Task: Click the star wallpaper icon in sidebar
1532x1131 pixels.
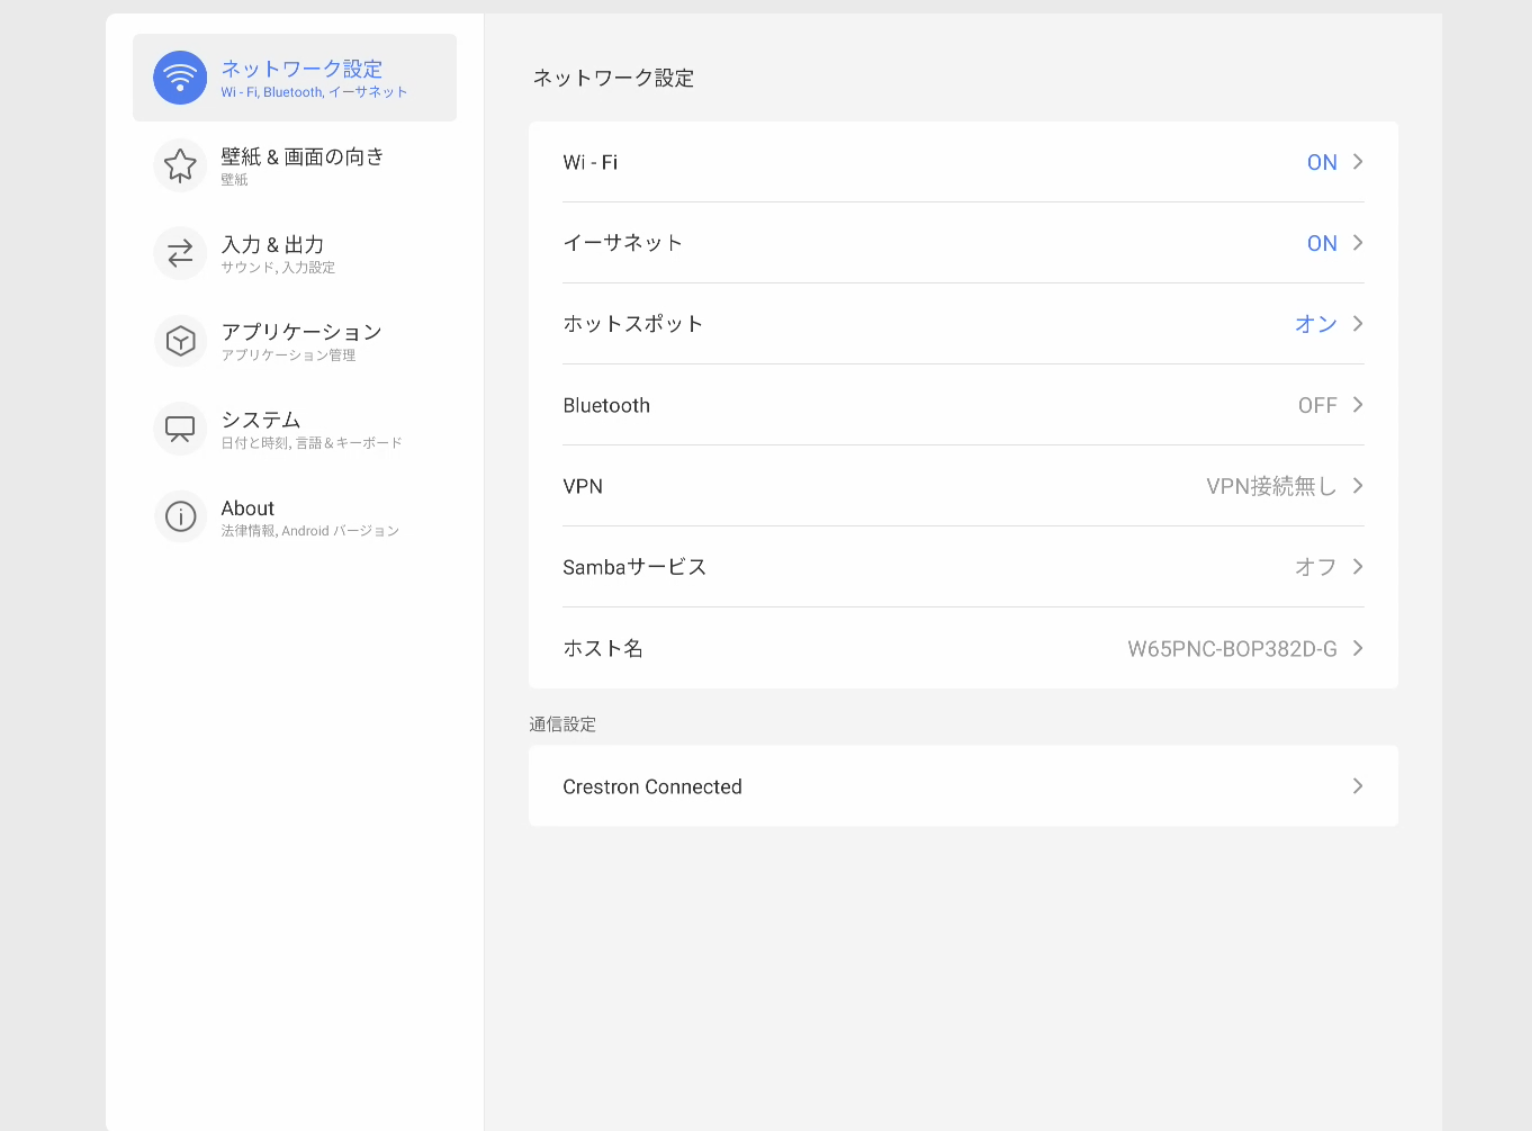Action: coord(180,165)
